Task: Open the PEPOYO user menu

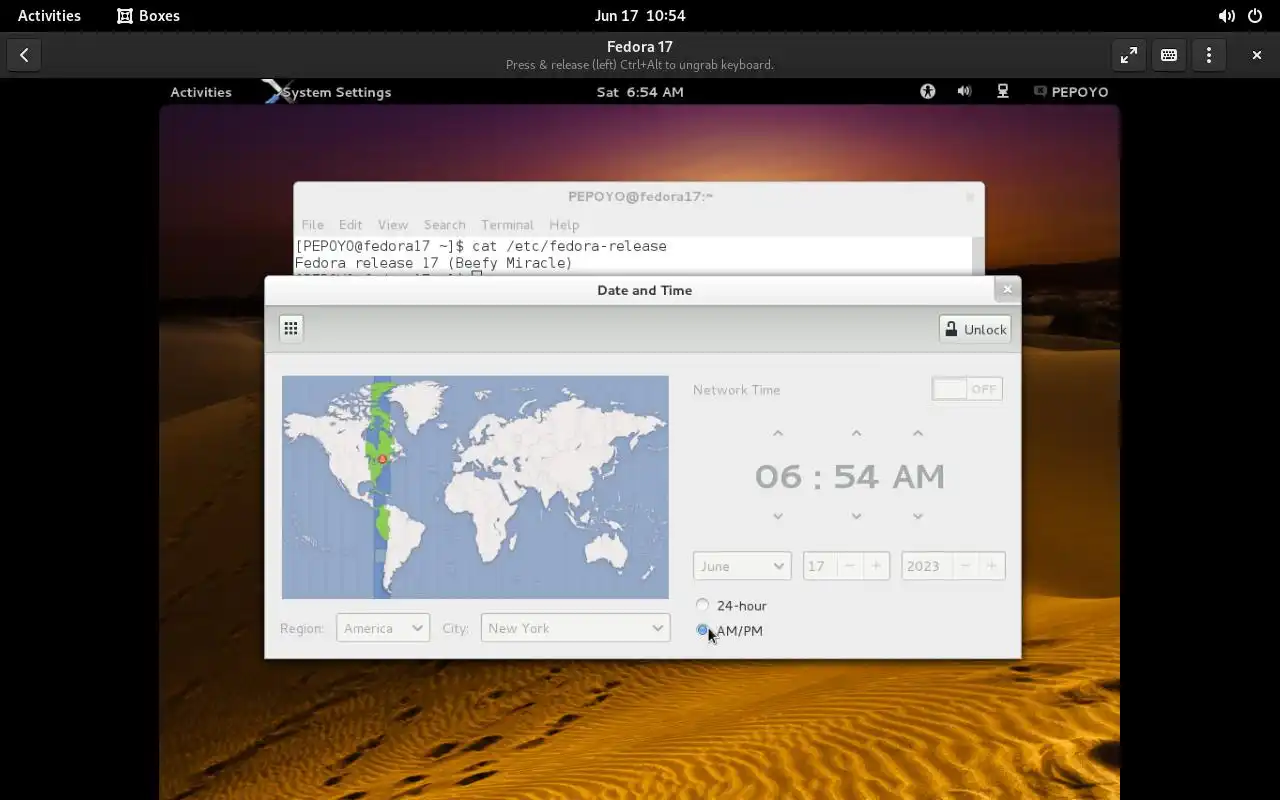Action: [1071, 91]
